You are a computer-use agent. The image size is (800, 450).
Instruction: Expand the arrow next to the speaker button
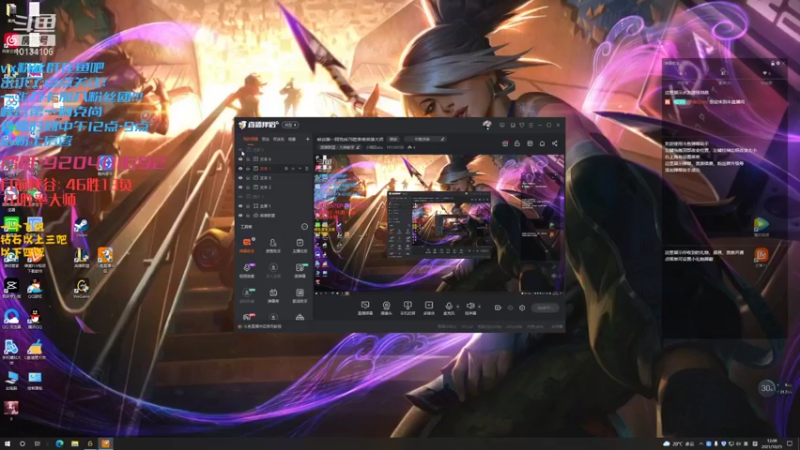(x=479, y=307)
